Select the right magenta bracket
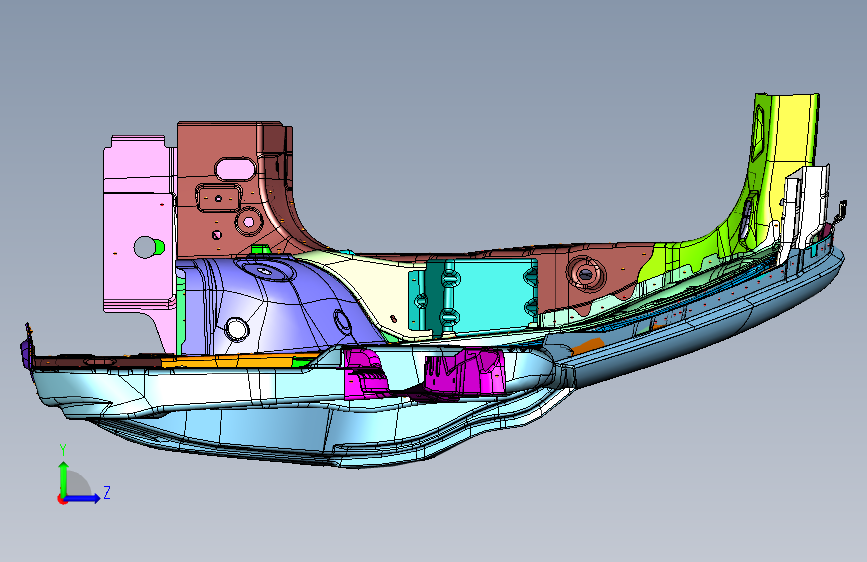Image resolution: width=867 pixels, height=562 pixels. click(463, 372)
